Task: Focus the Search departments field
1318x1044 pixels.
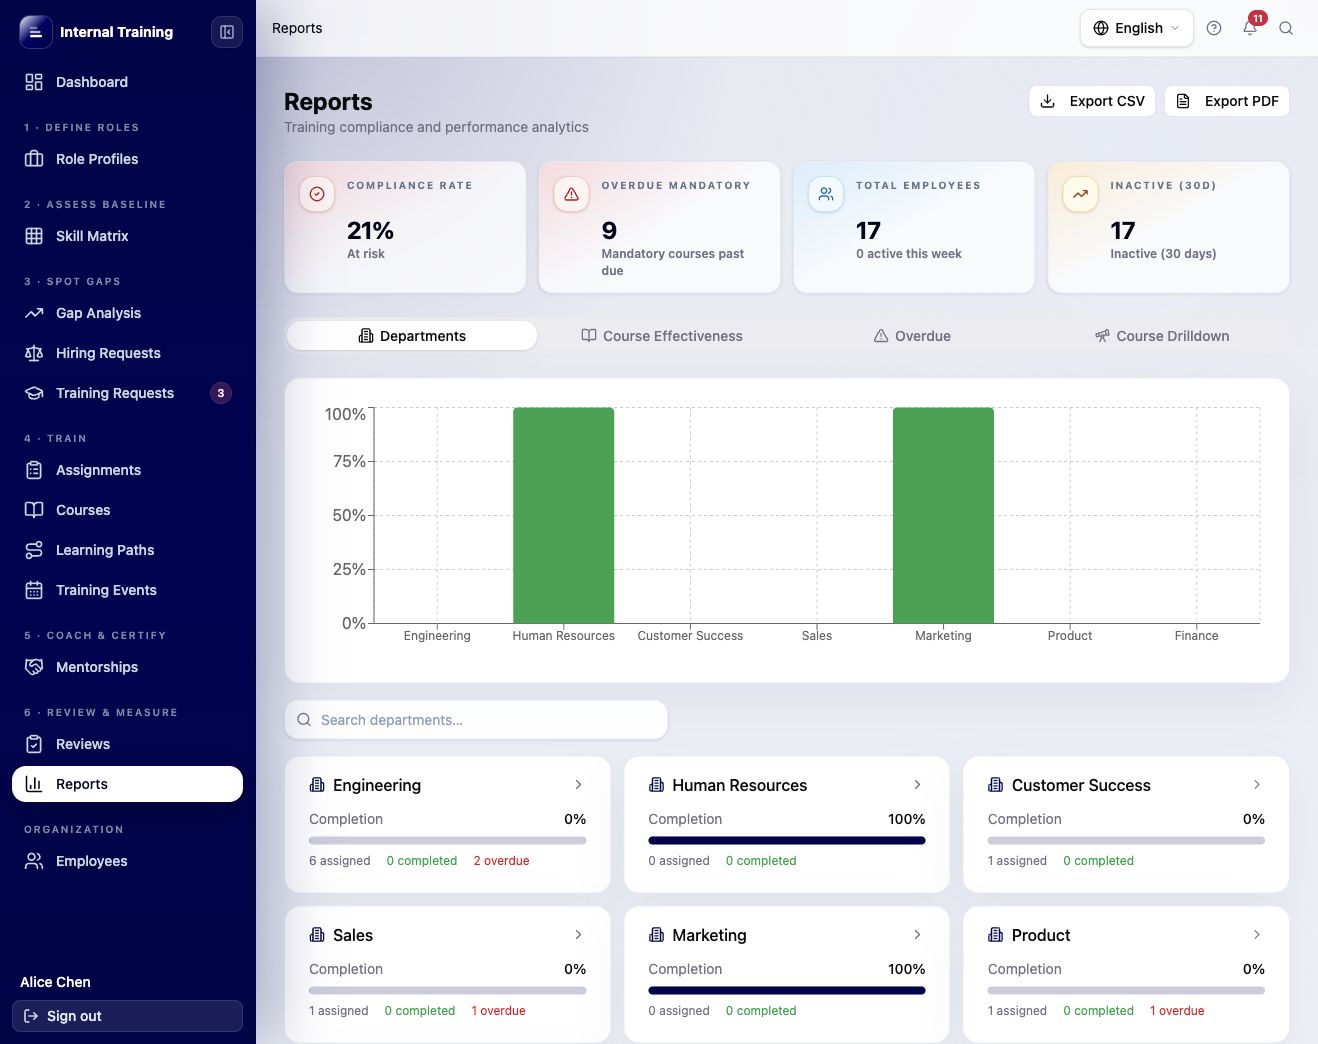Action: click(x=476, y=720)
